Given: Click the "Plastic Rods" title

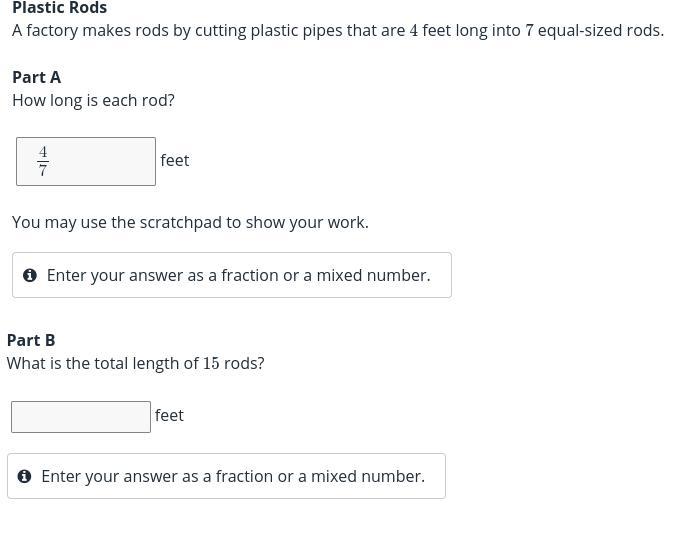Looking at the screenshot, I should [x=60, y=8].
